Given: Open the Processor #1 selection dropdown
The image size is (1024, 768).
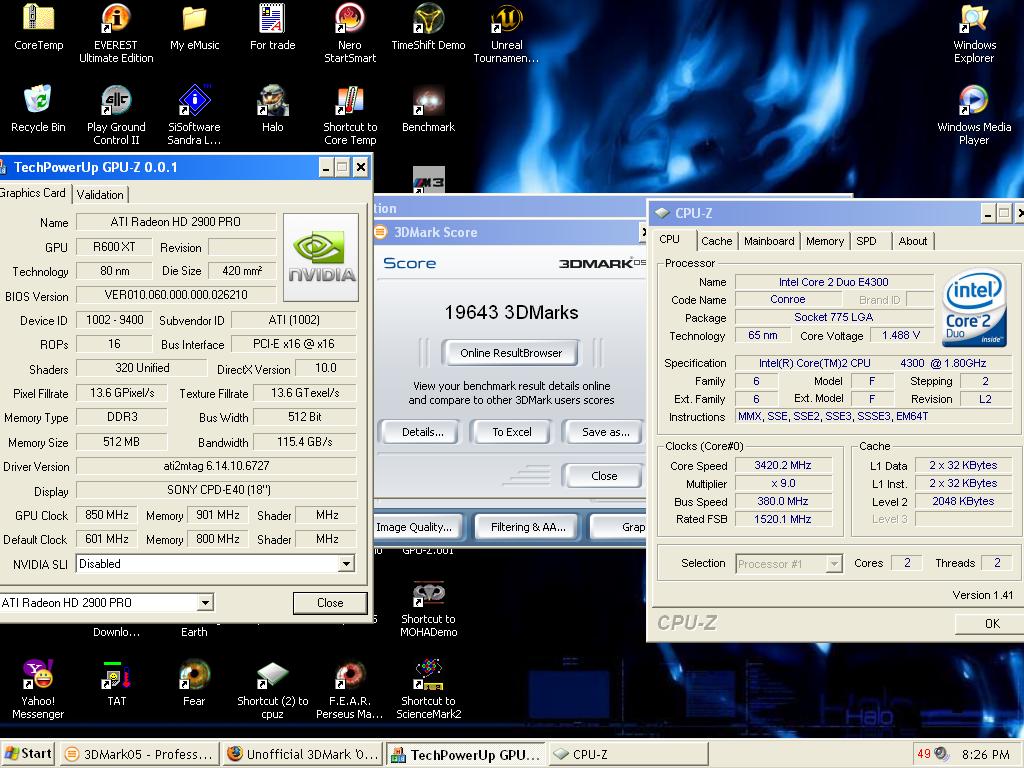Looking at the screenshot, I should click(x=833, y=564).
